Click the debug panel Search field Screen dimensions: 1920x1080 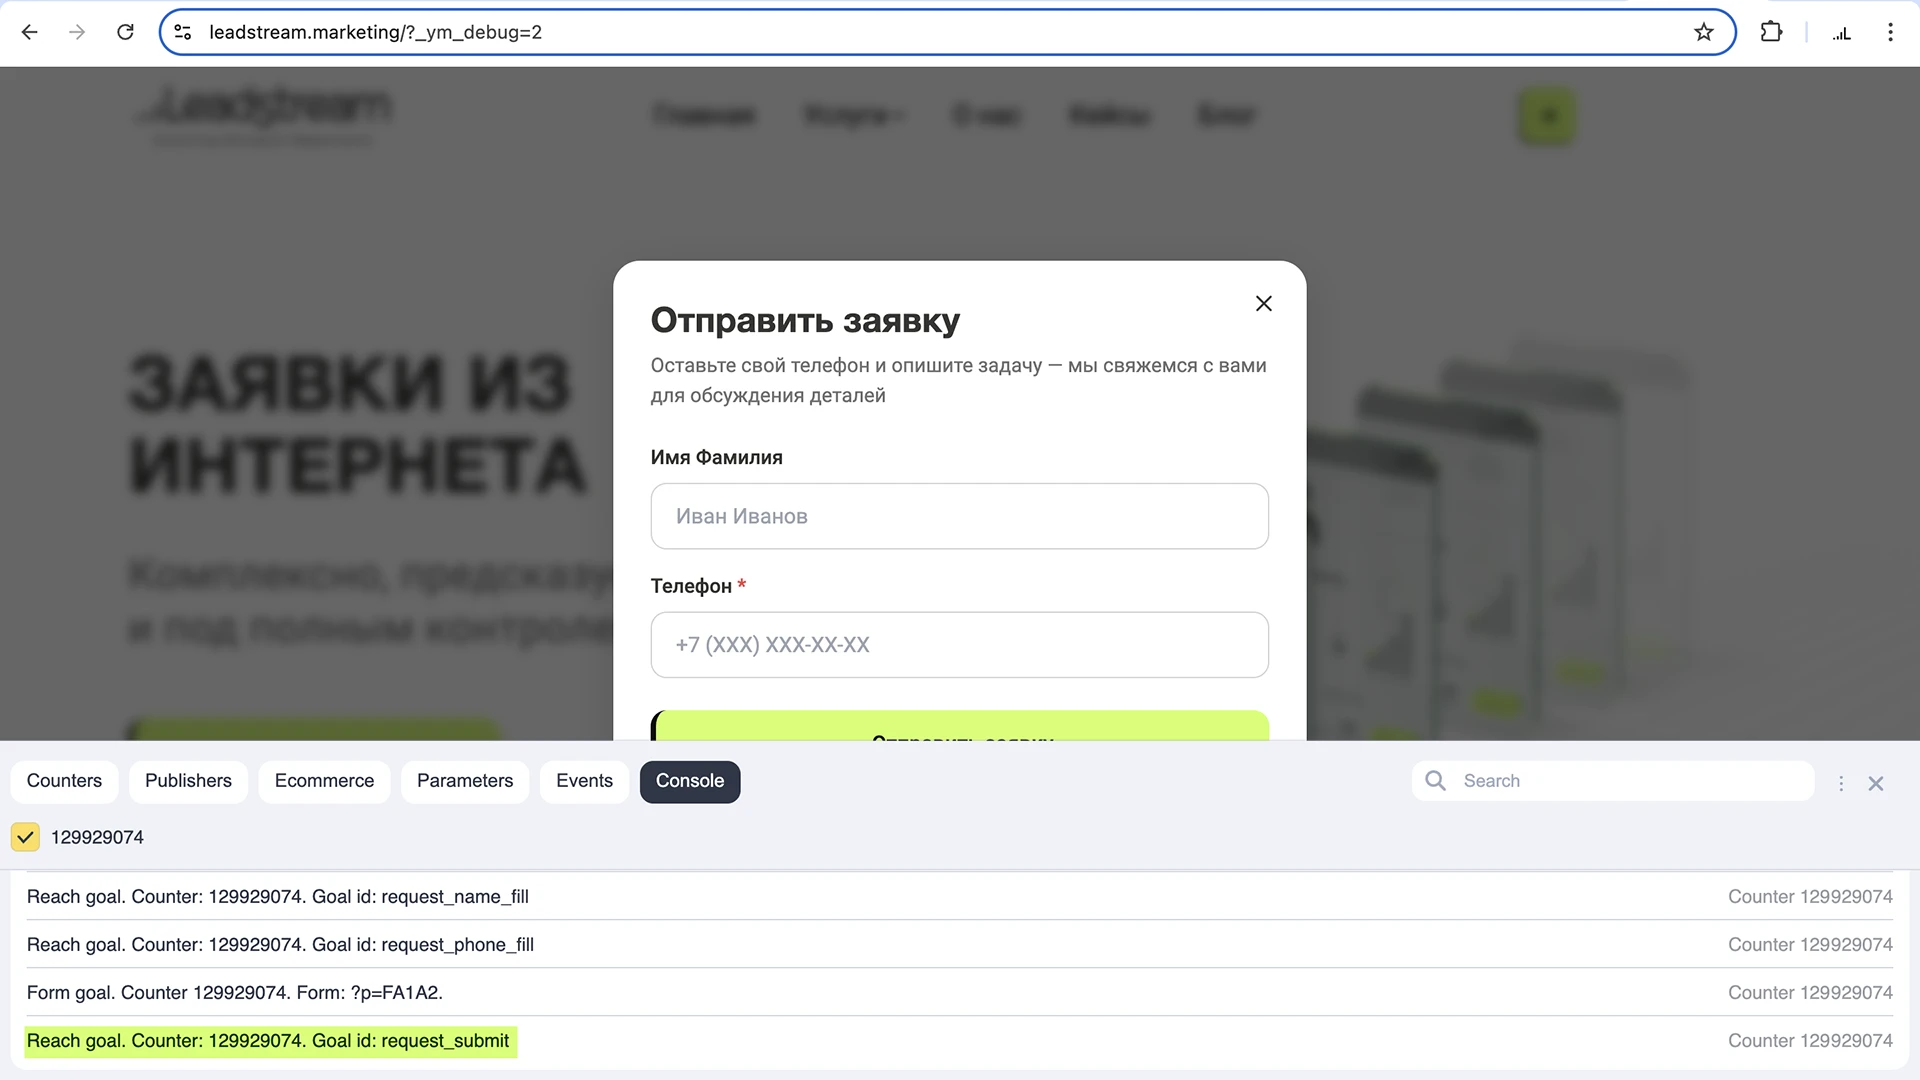click(1613, 781)
